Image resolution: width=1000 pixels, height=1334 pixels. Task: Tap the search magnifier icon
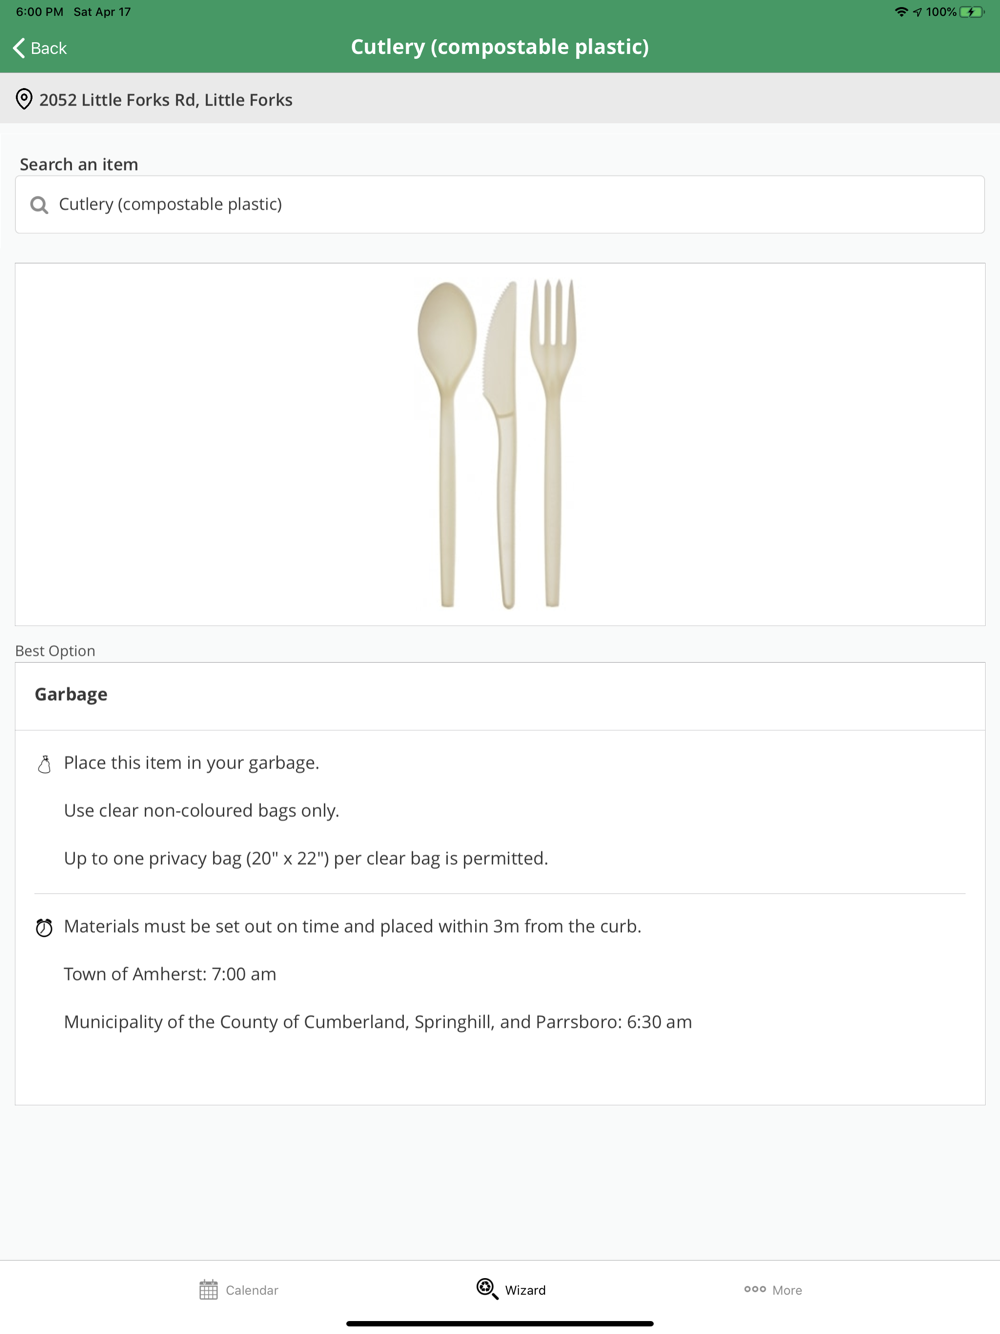[39, 205]
